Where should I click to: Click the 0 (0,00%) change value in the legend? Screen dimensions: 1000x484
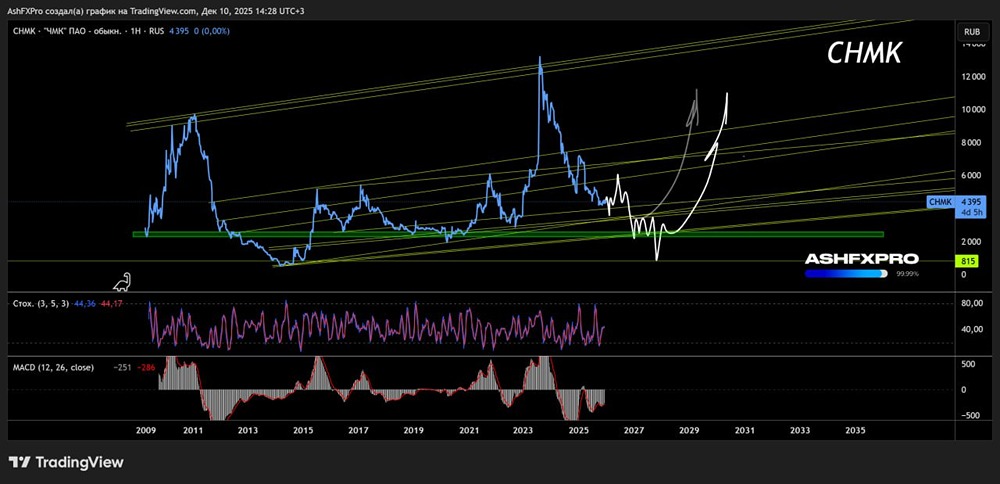(213, 31)
